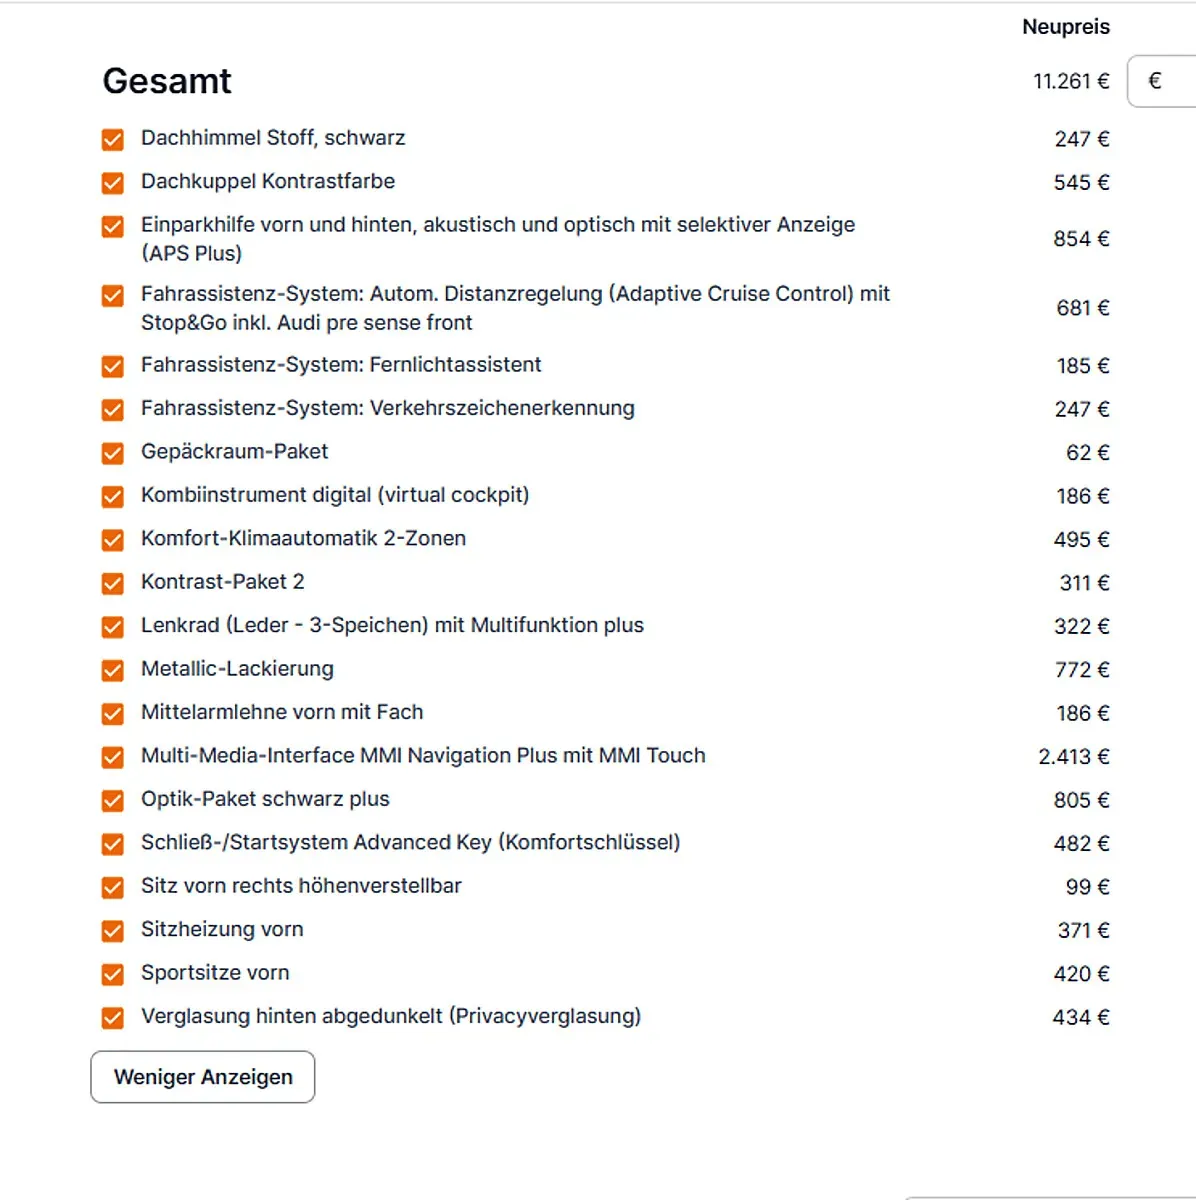Click the euro price input field
Viewport: 1196px width, 1200px height.
pos(1162,81)
